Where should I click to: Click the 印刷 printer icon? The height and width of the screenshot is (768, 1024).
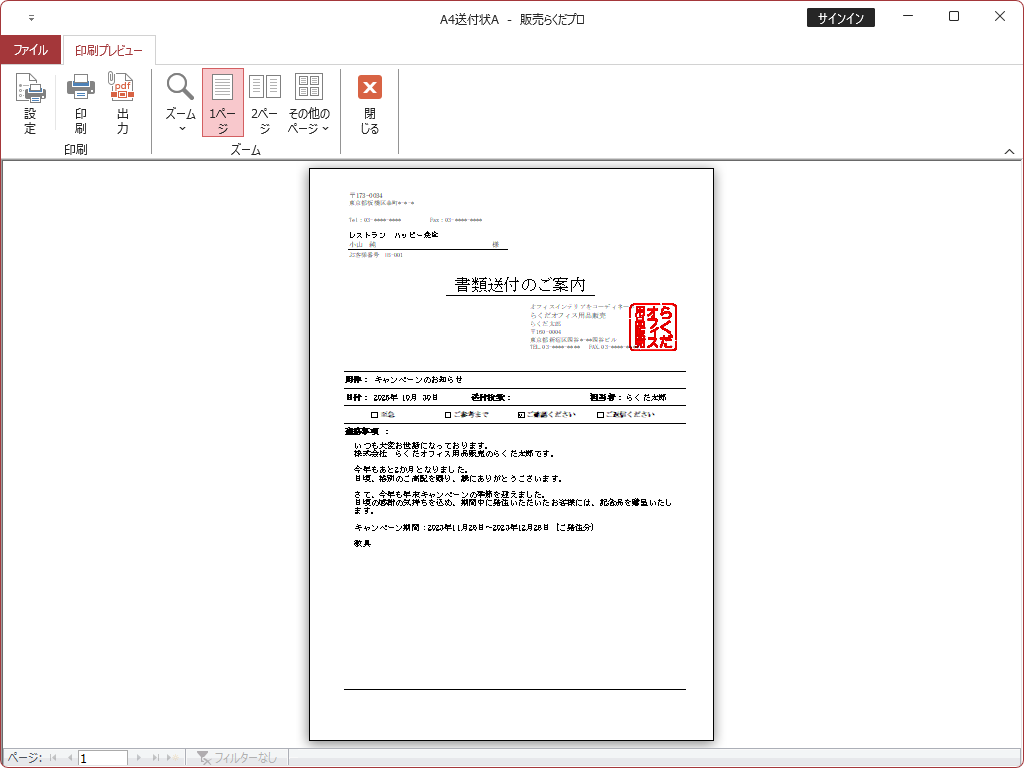(80, 103)
